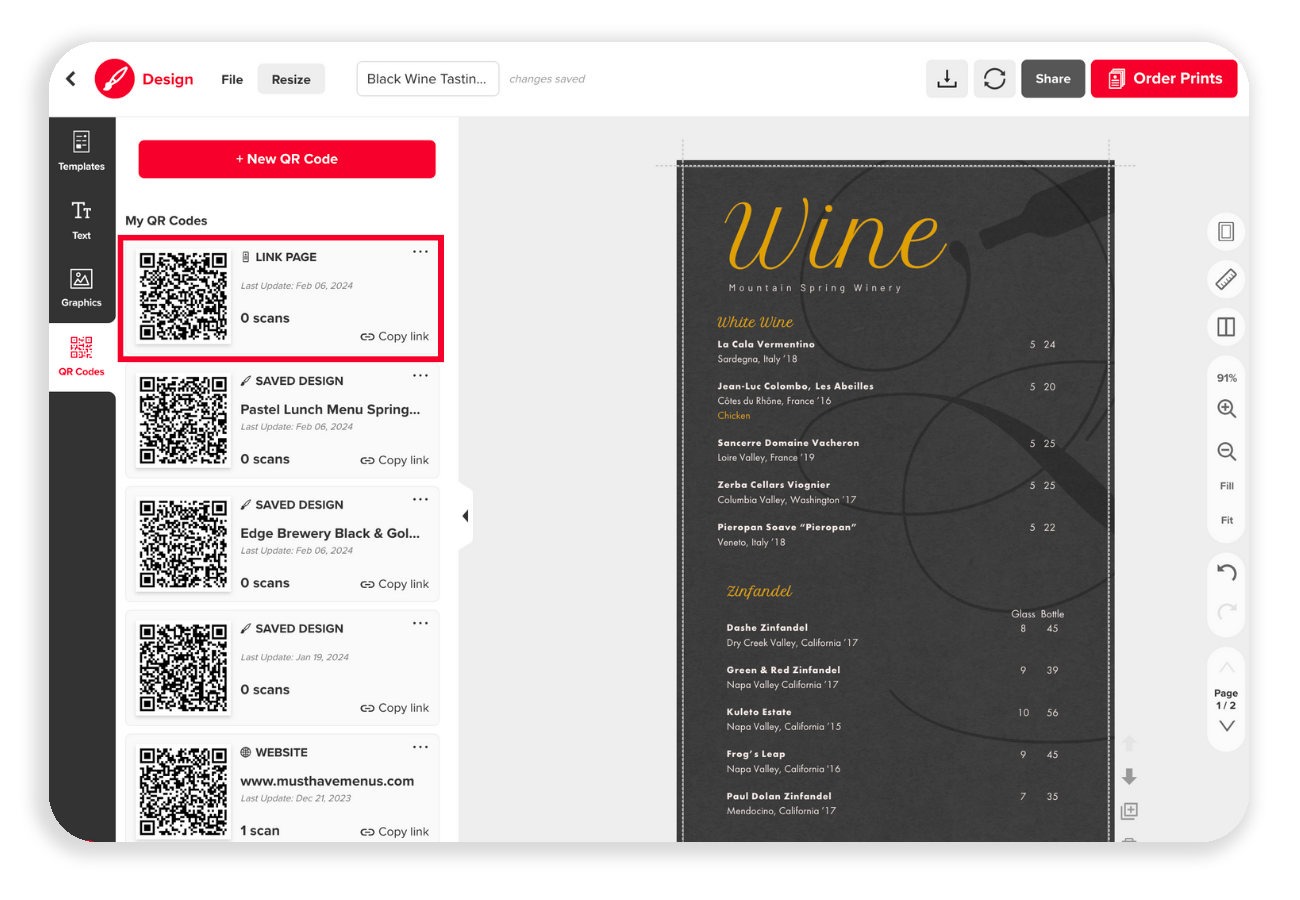Click the Dashe Zinfandel menu item

[x=767, y=628]
